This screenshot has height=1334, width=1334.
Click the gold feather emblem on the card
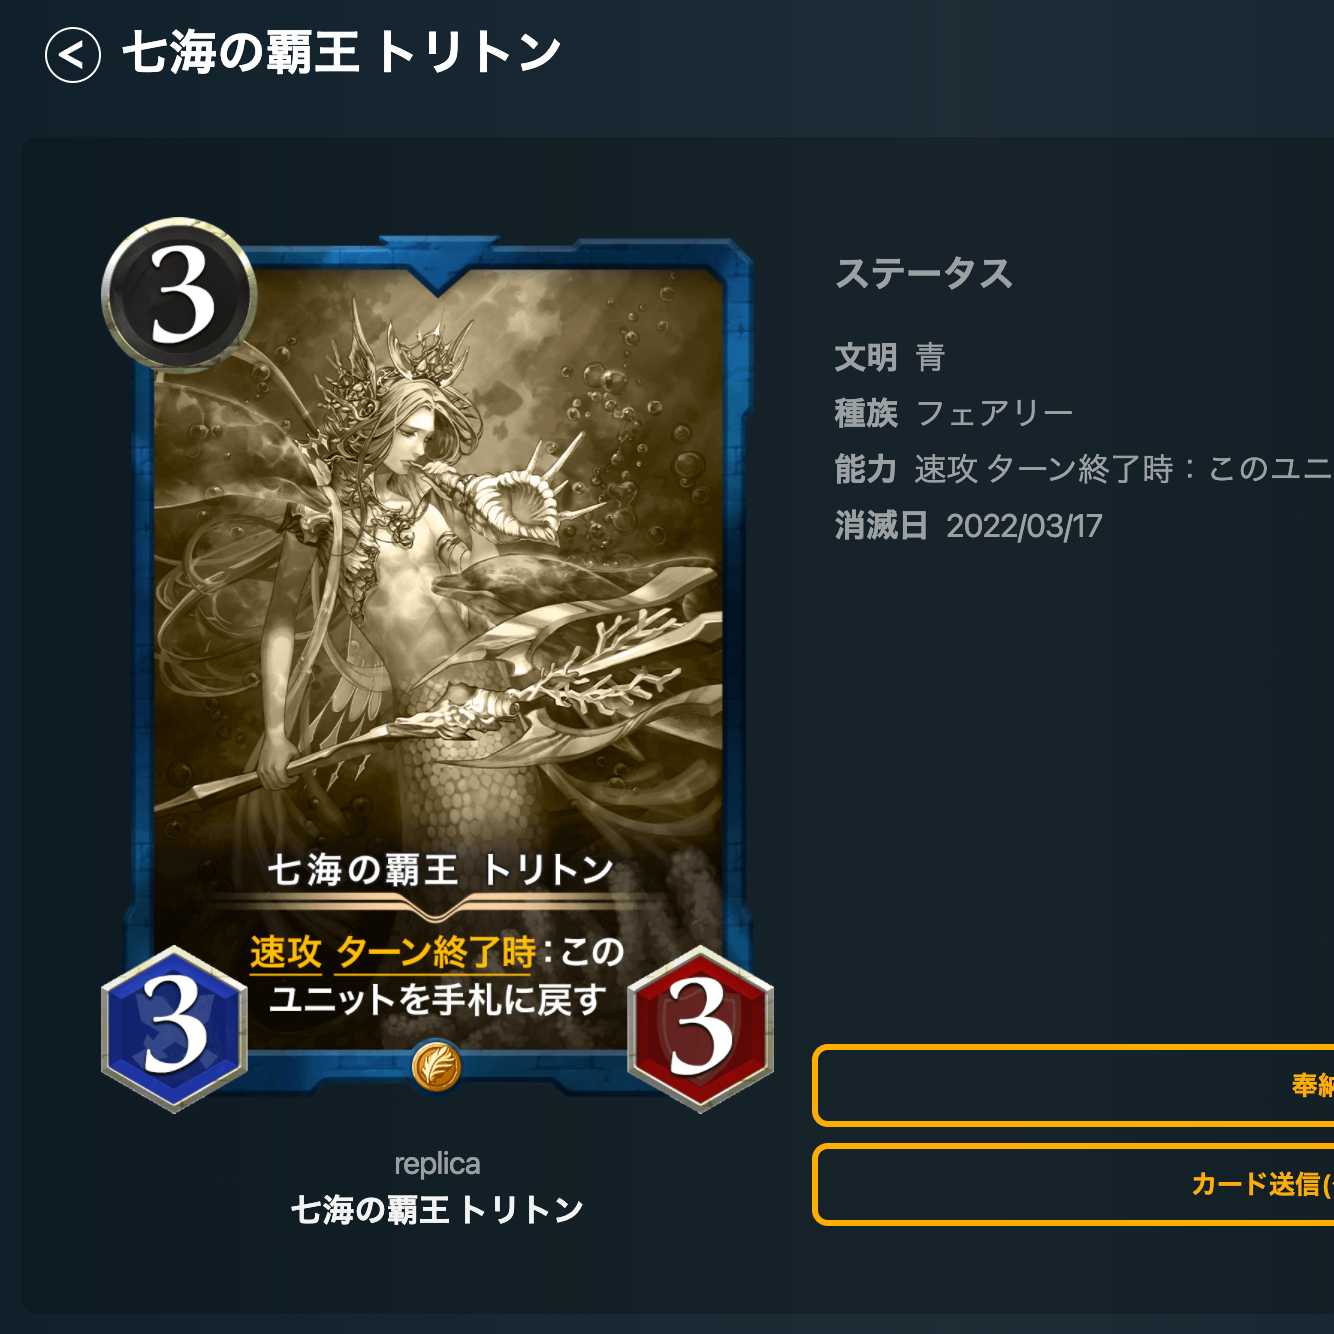(437, 1066)
